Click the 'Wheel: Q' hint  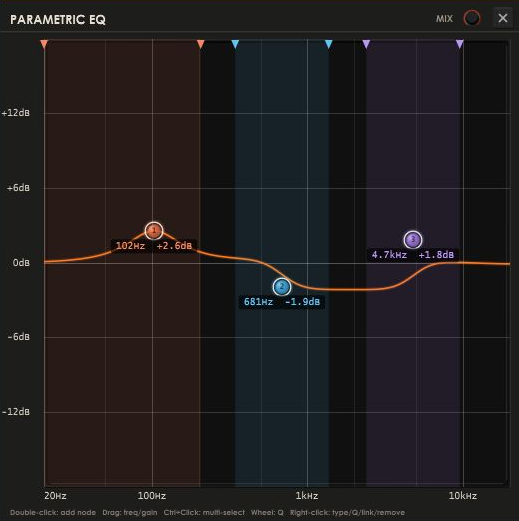point(267,512)
